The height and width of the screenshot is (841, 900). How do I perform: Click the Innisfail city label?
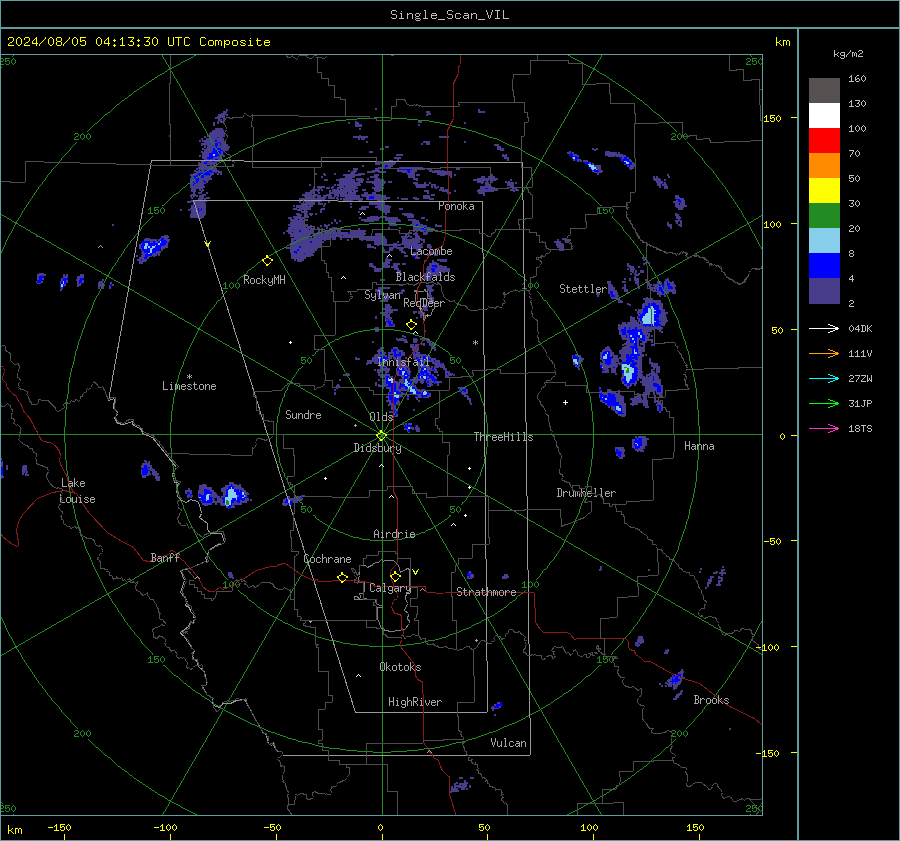tap(404, 362)
